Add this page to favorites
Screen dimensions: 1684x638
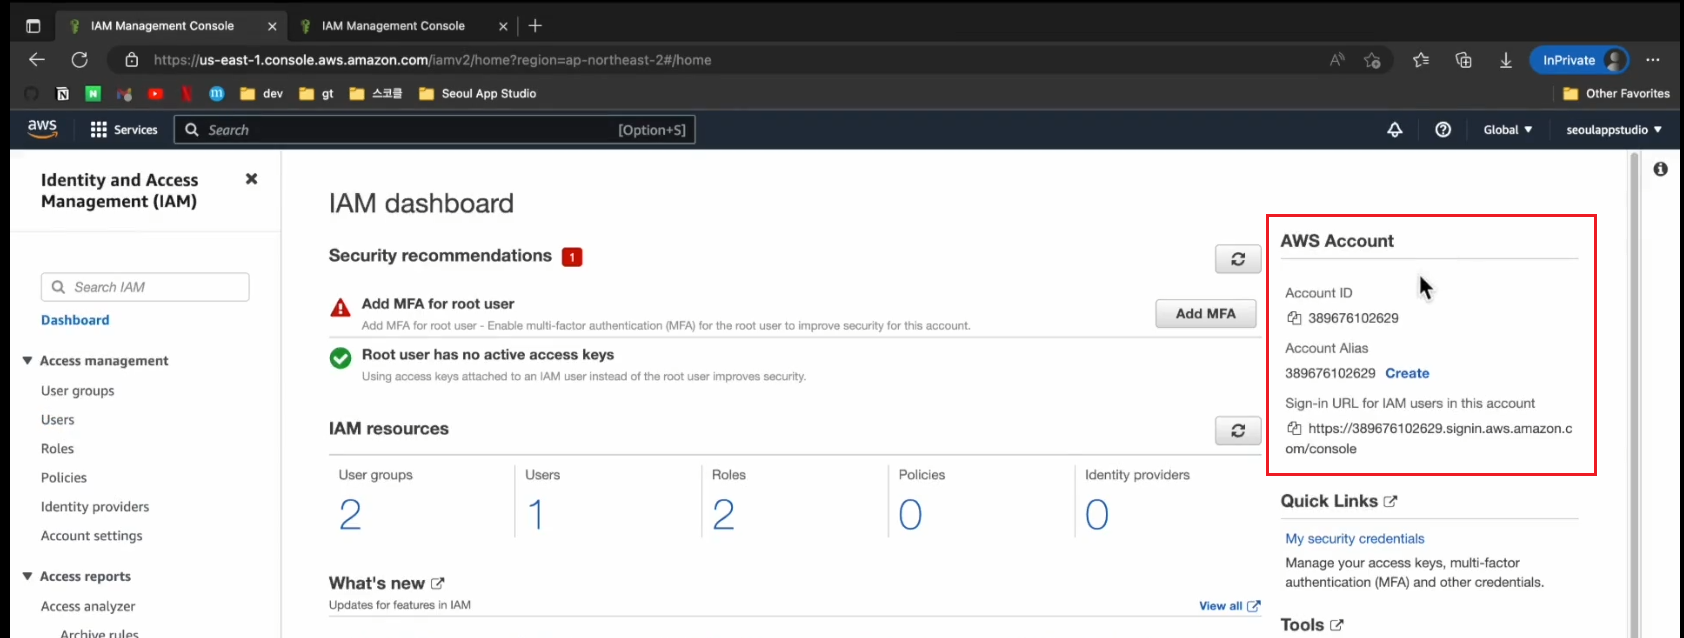click(1372, 60)
